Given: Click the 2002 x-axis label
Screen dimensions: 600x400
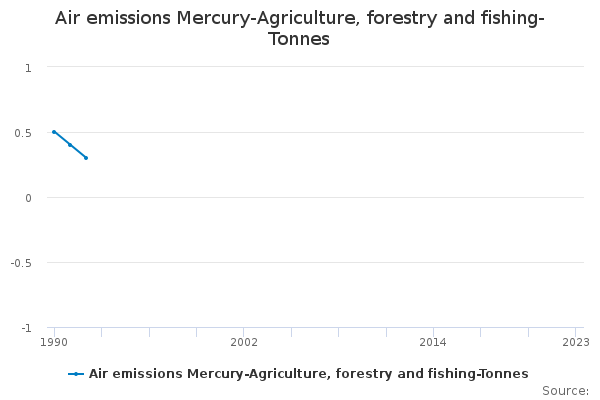Looking at the screenshot, I should click(x=244, y=342).
